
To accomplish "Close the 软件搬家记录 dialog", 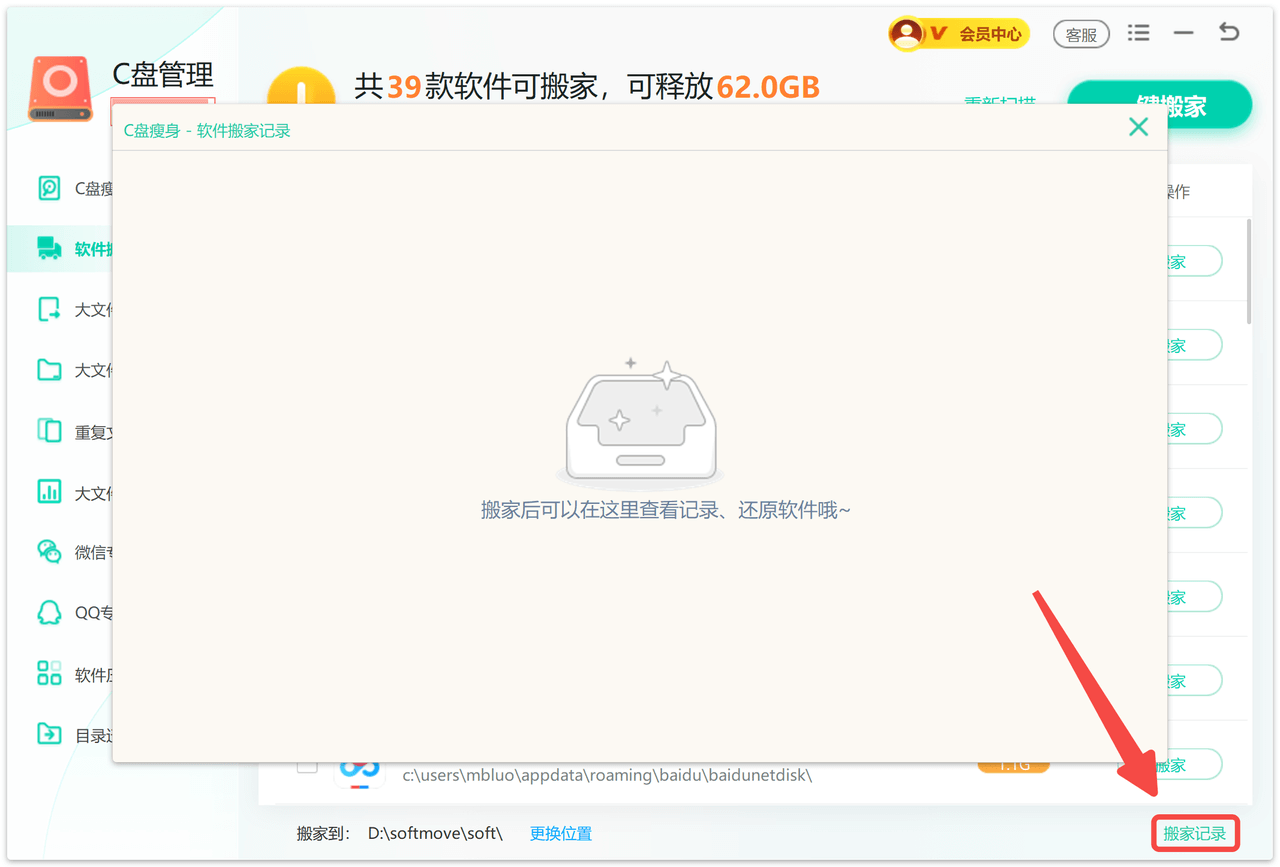I will (x=1138, y=127).
